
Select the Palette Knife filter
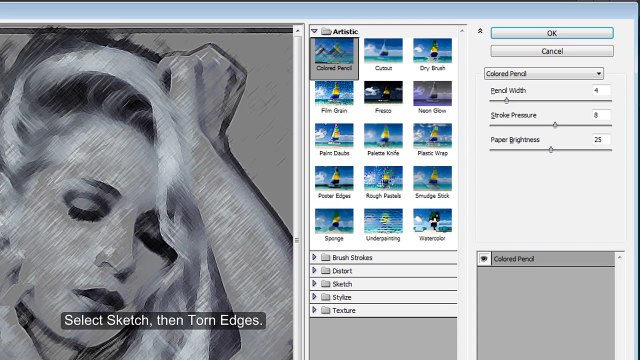pyautogui.click(x=383, y=140)
